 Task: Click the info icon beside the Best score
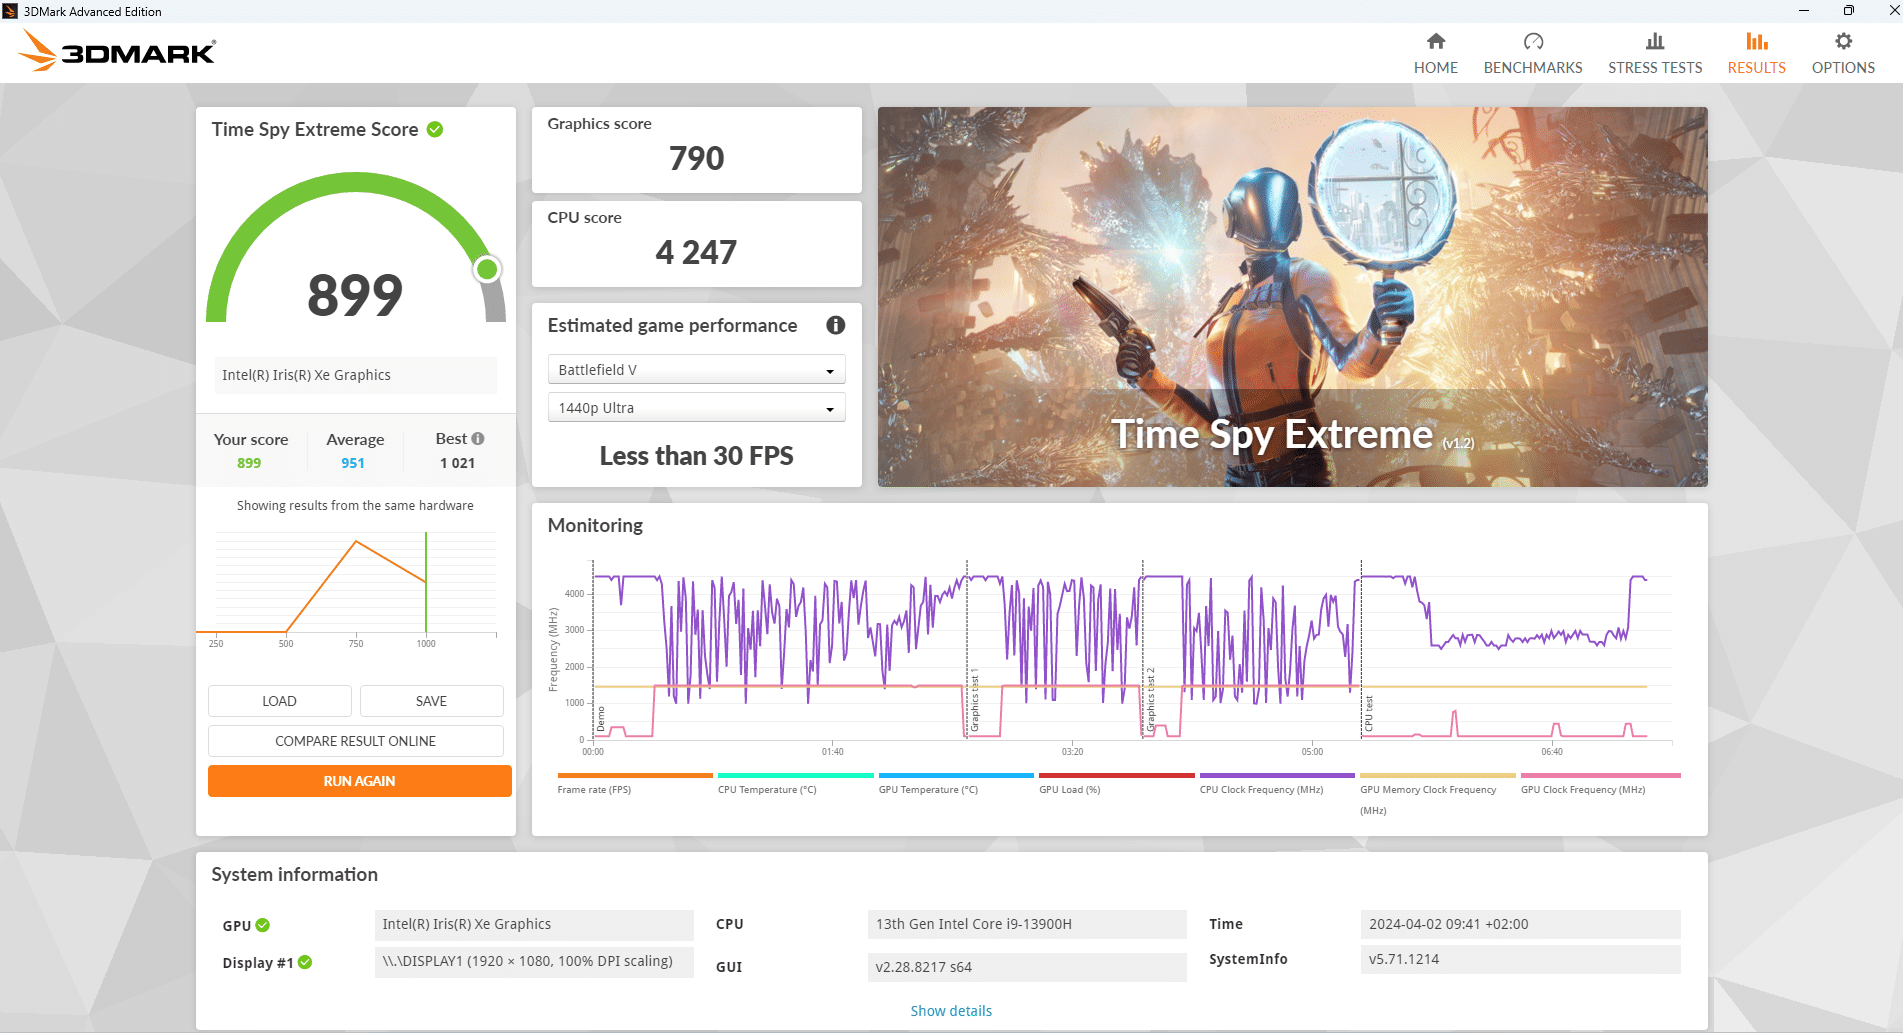[x=478, y=438]
